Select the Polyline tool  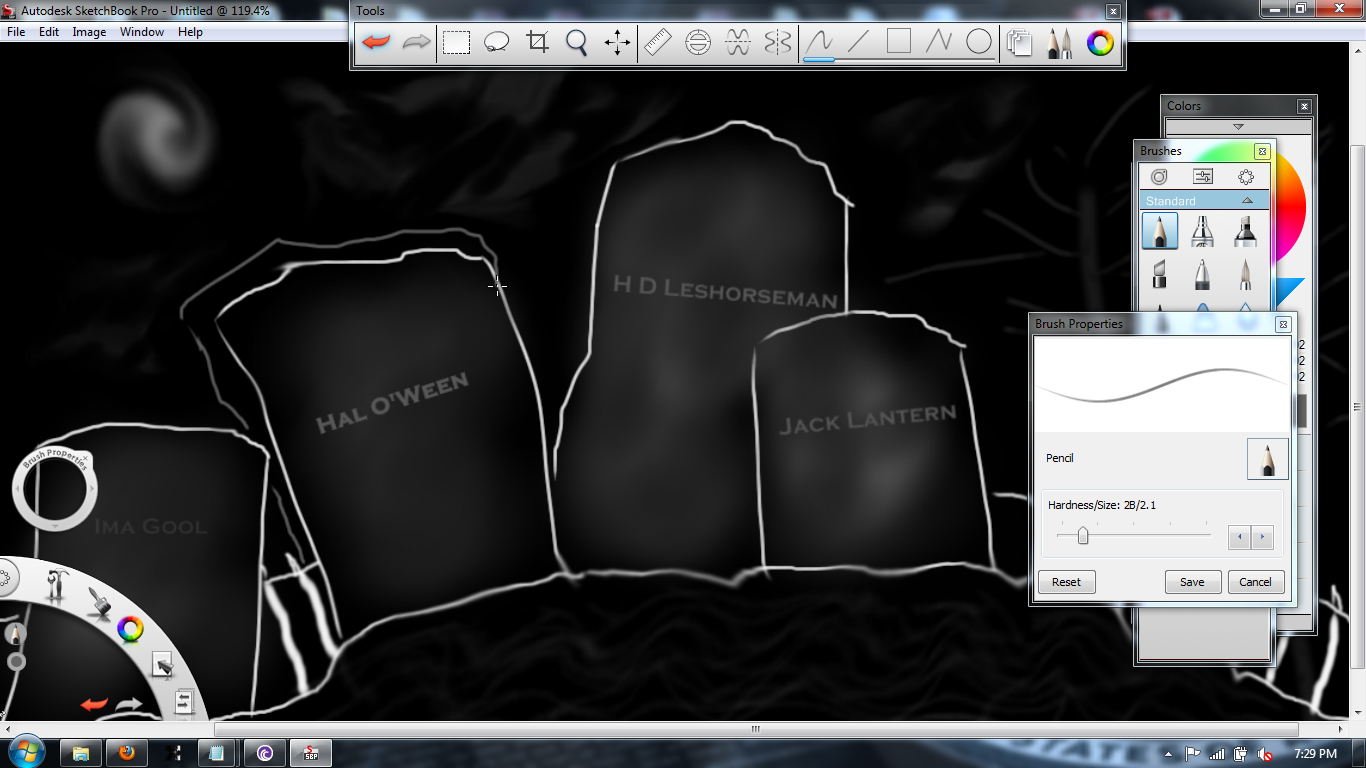[x=939, y=42]
